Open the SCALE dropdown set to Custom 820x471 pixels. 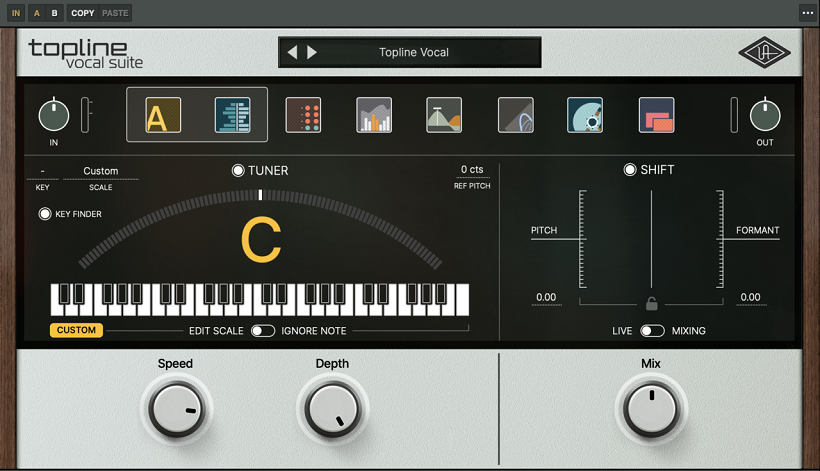coord(101,171)
